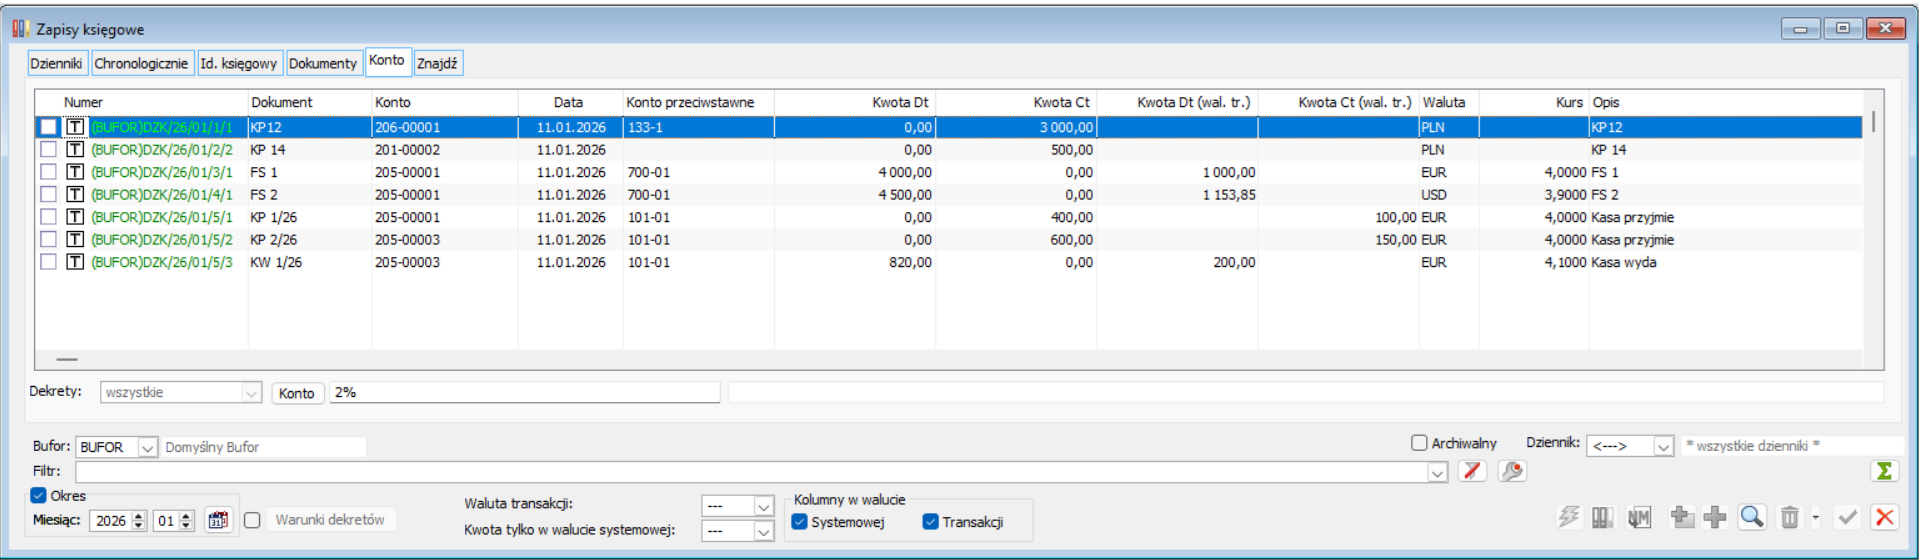Screen dimensions: 1919x560
Task: Click the Konto button beside Dekrety
Action: [x=297, y=393]
